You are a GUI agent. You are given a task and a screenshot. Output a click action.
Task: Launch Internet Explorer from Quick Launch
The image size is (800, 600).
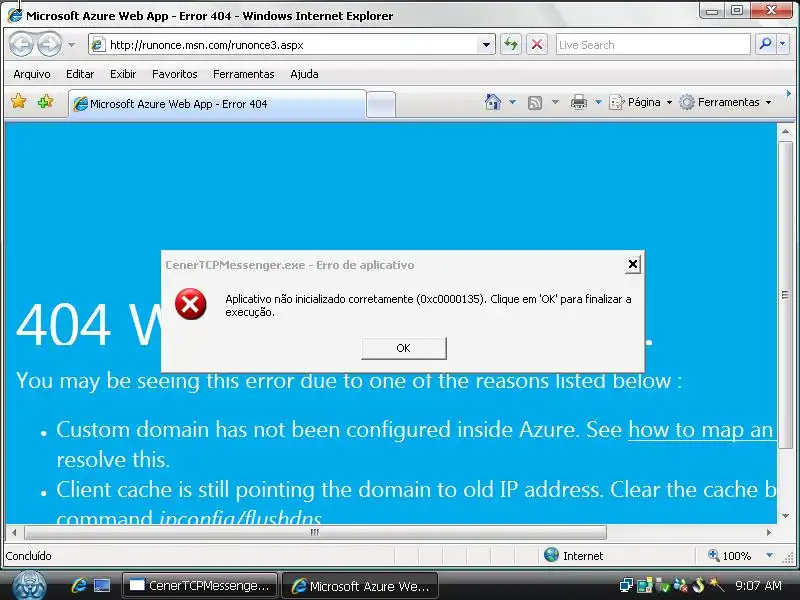pyautogui.click(x=79, y=585)
